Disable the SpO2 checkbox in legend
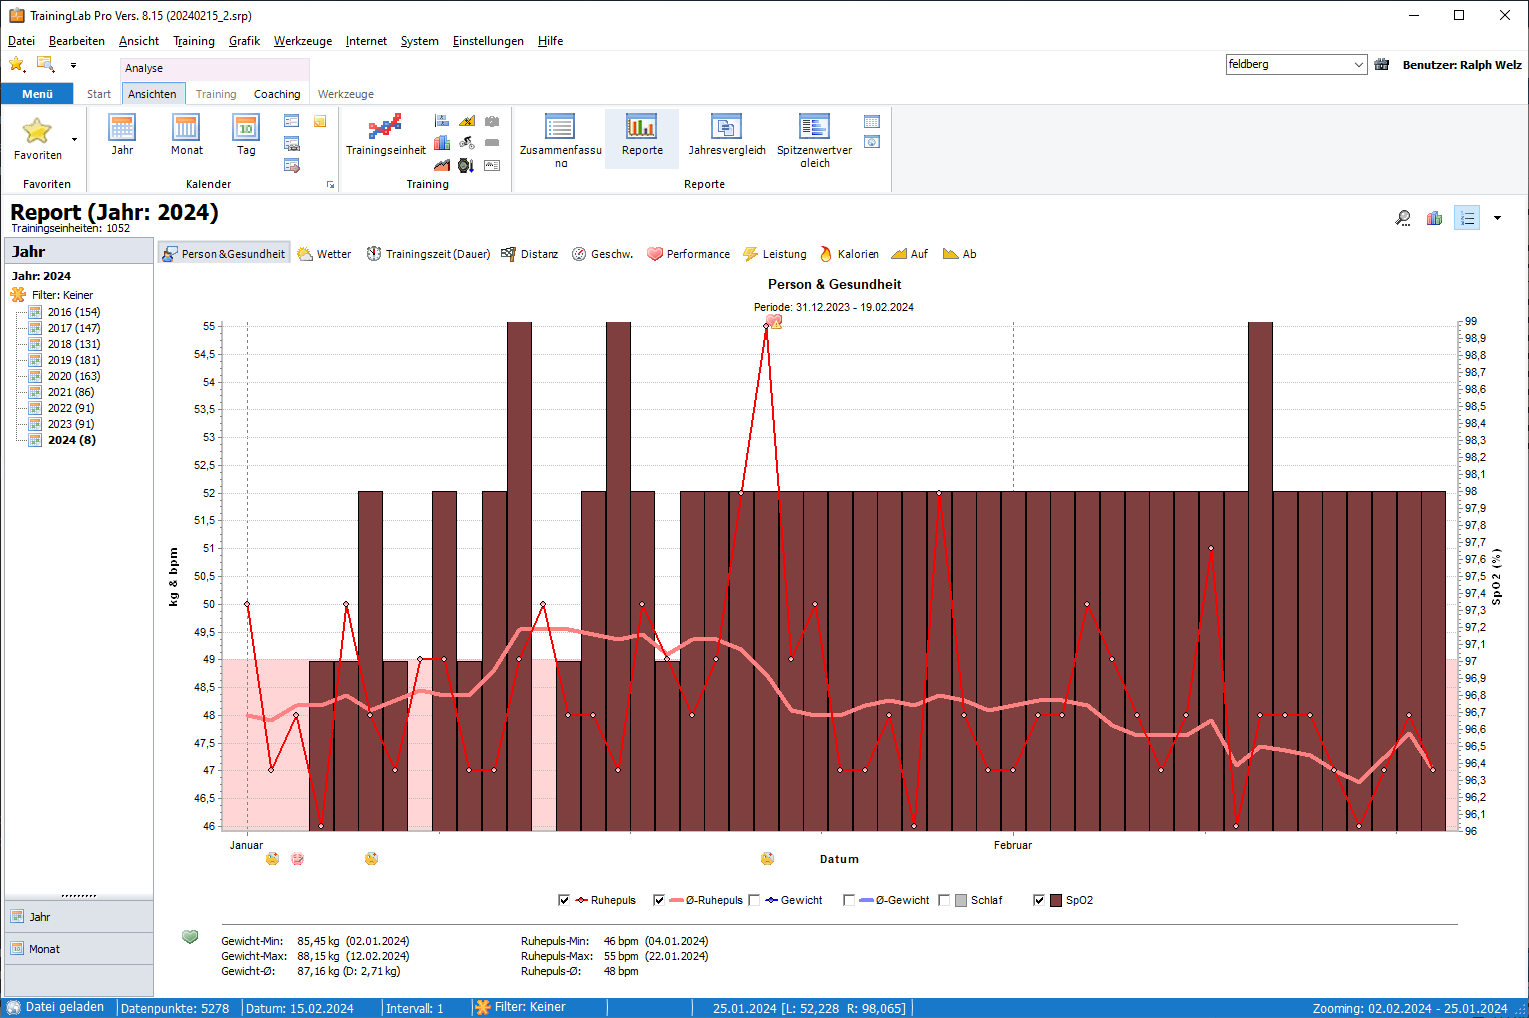The image size is (1529, 1018). click(x=1039, y=900)
